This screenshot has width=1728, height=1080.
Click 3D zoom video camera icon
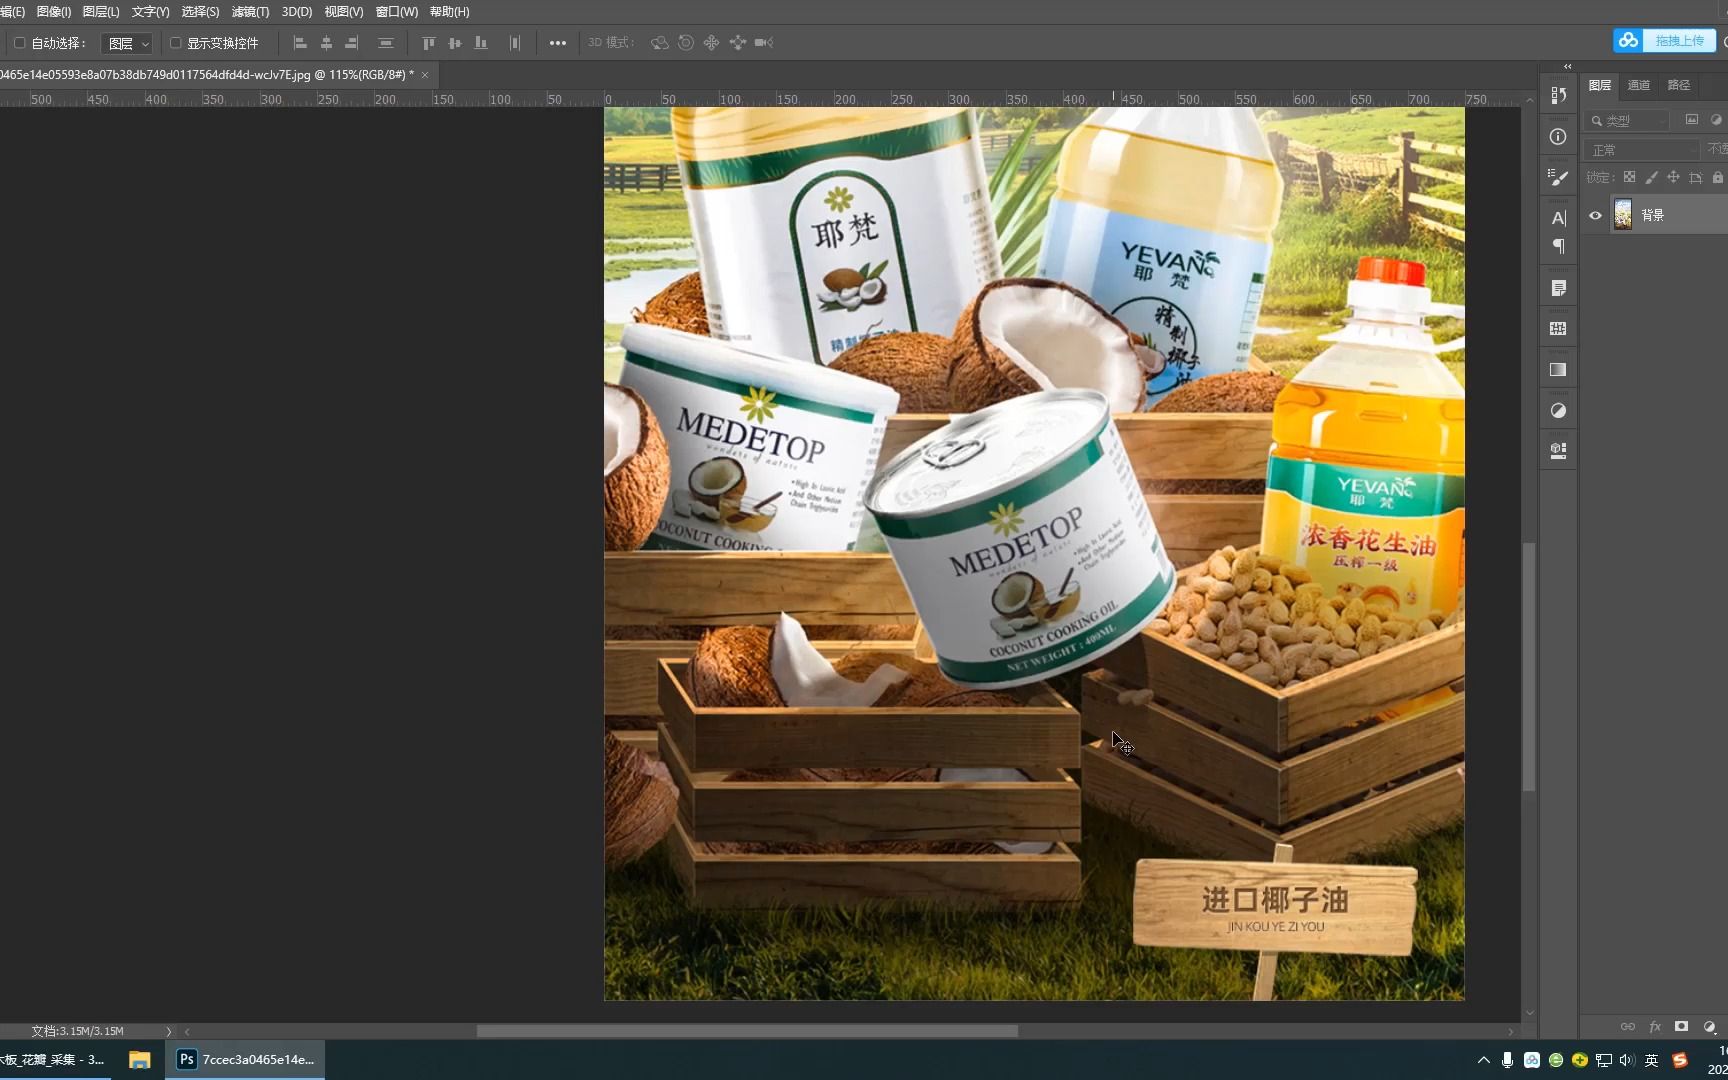(764, 43)
